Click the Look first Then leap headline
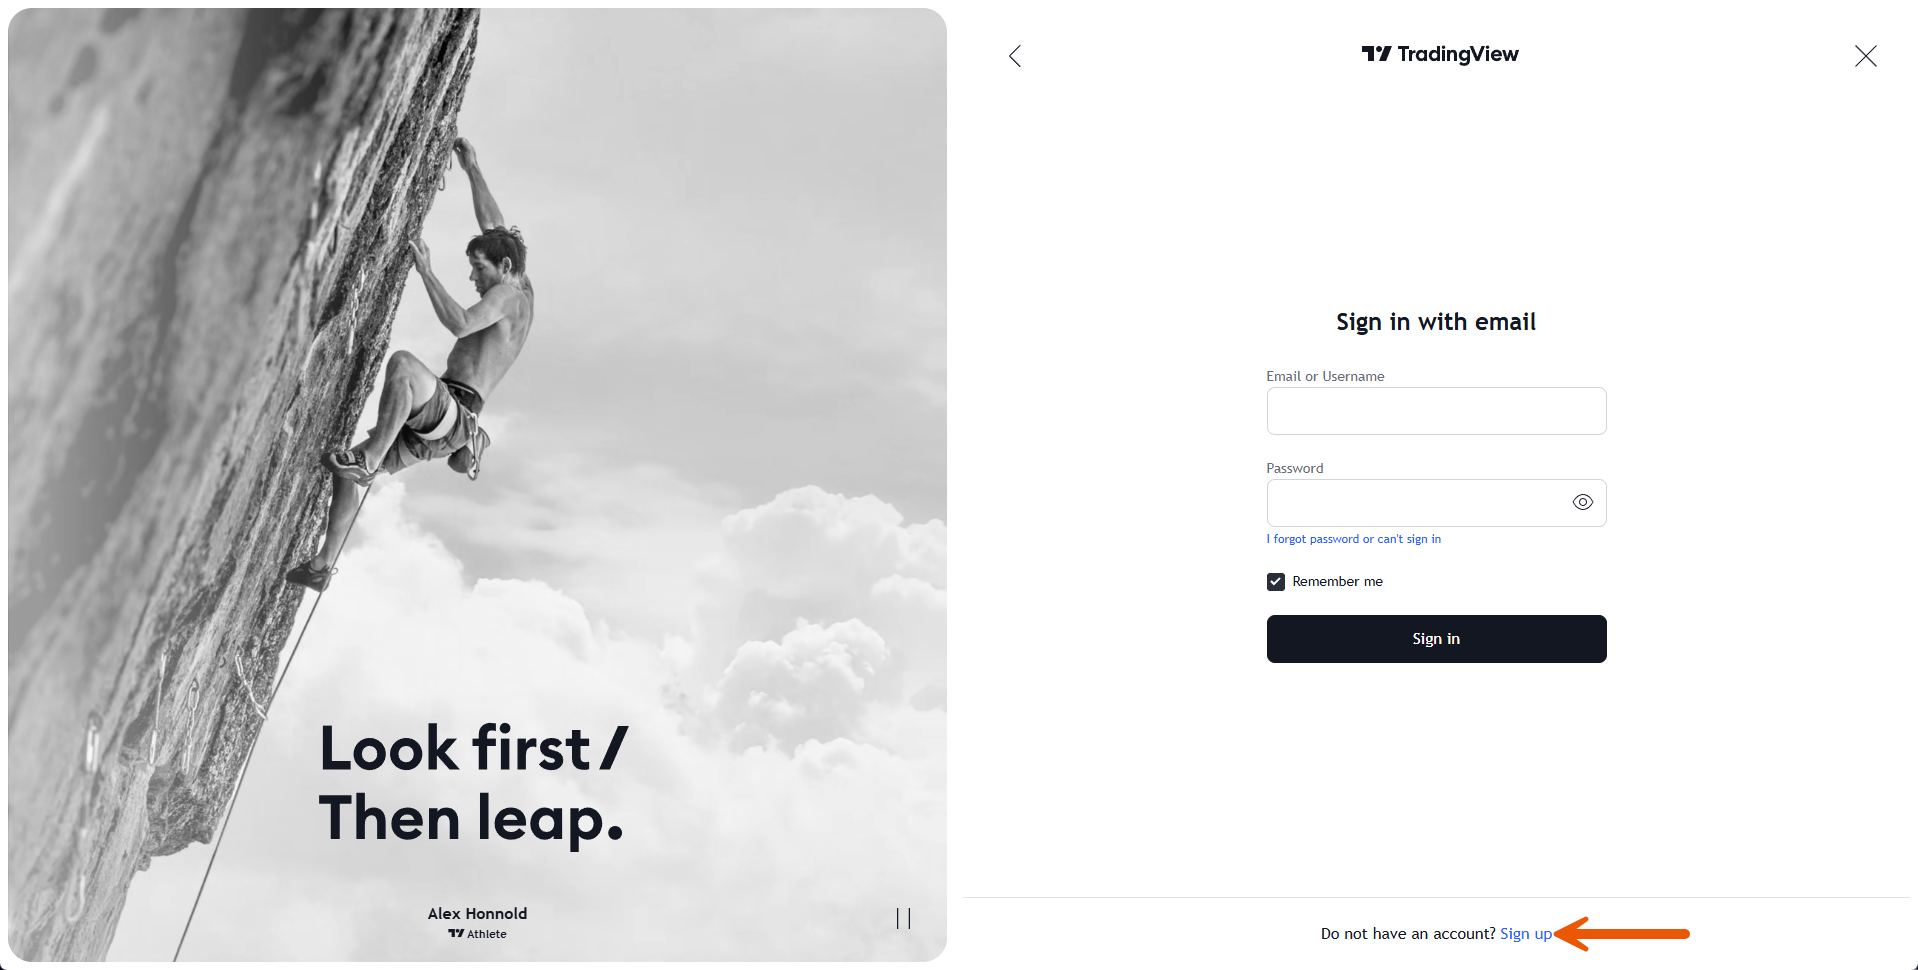The height and width of the screenshot is (970, 1918). click(x=473, y=784)
